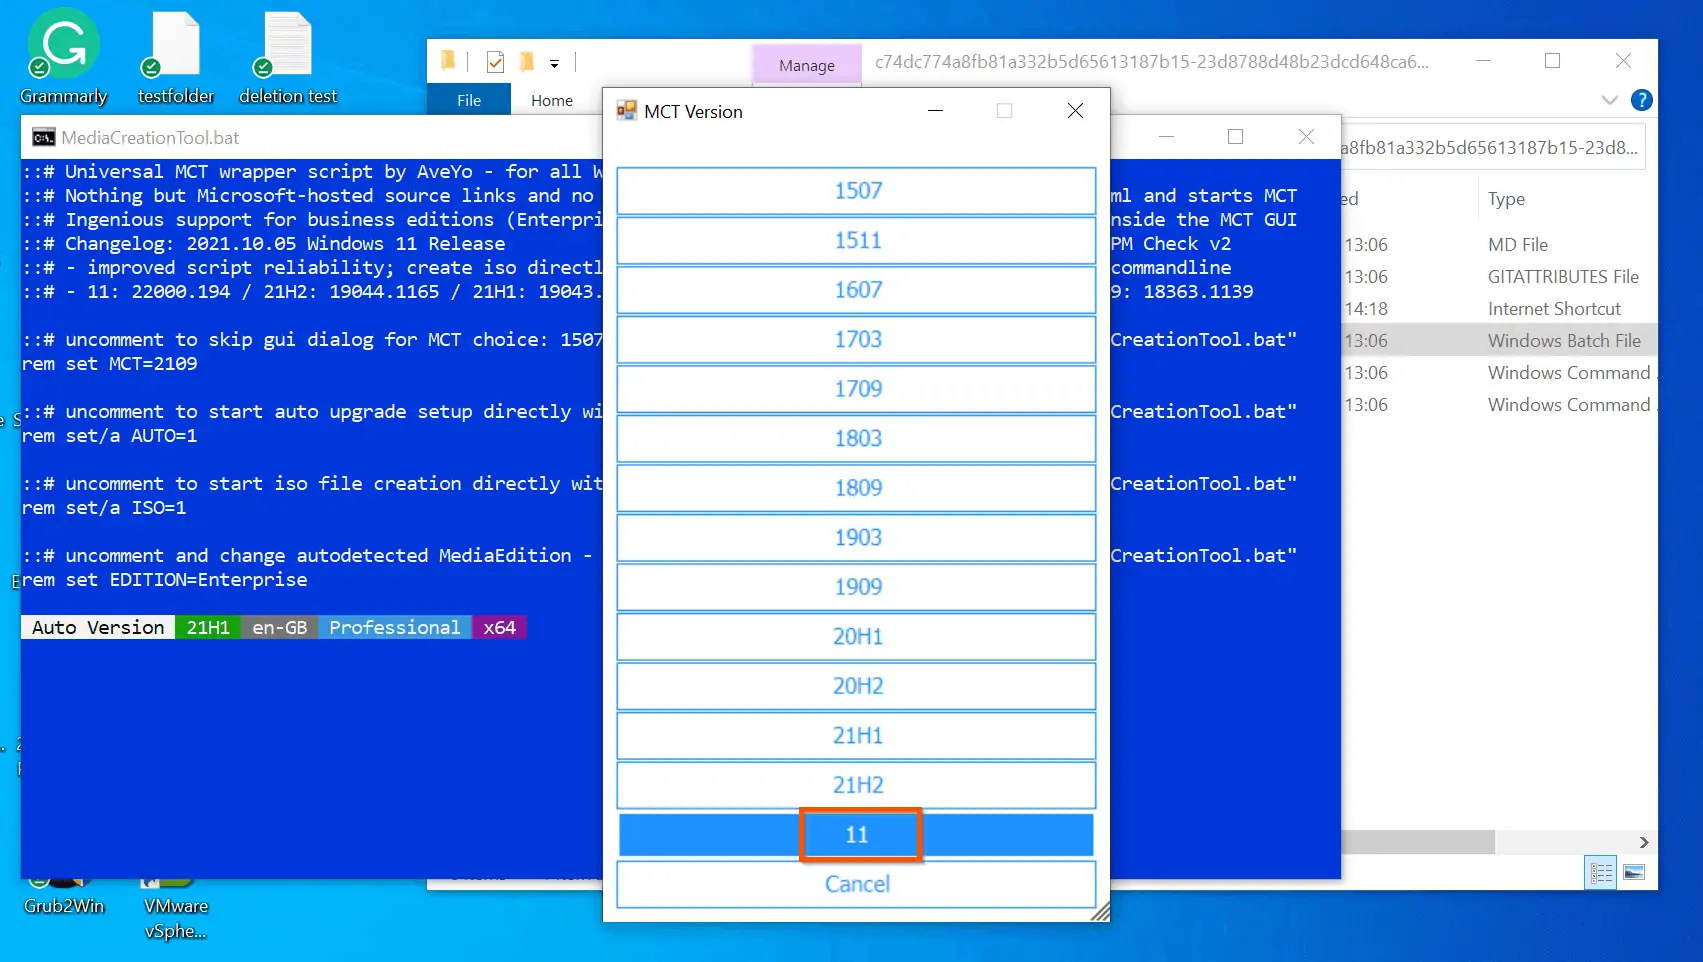The height and width of the screenshot is (962, 1703).
Task: Select the GITATTRIBUTES File row
Action: pyautogui.click(x=1499, y=277)
